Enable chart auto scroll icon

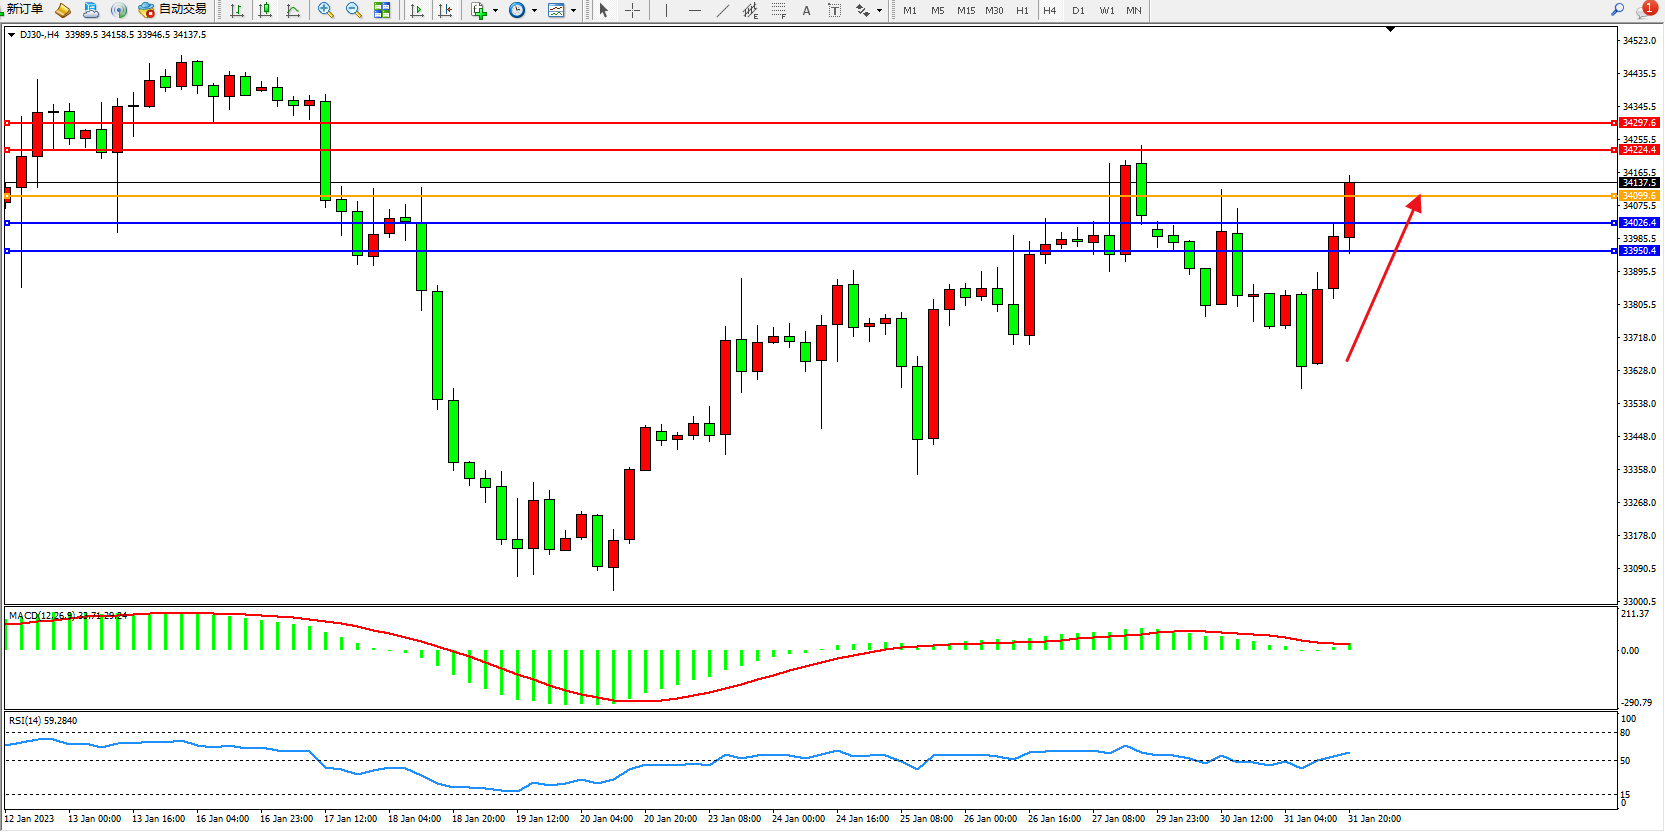click(417, 10)
